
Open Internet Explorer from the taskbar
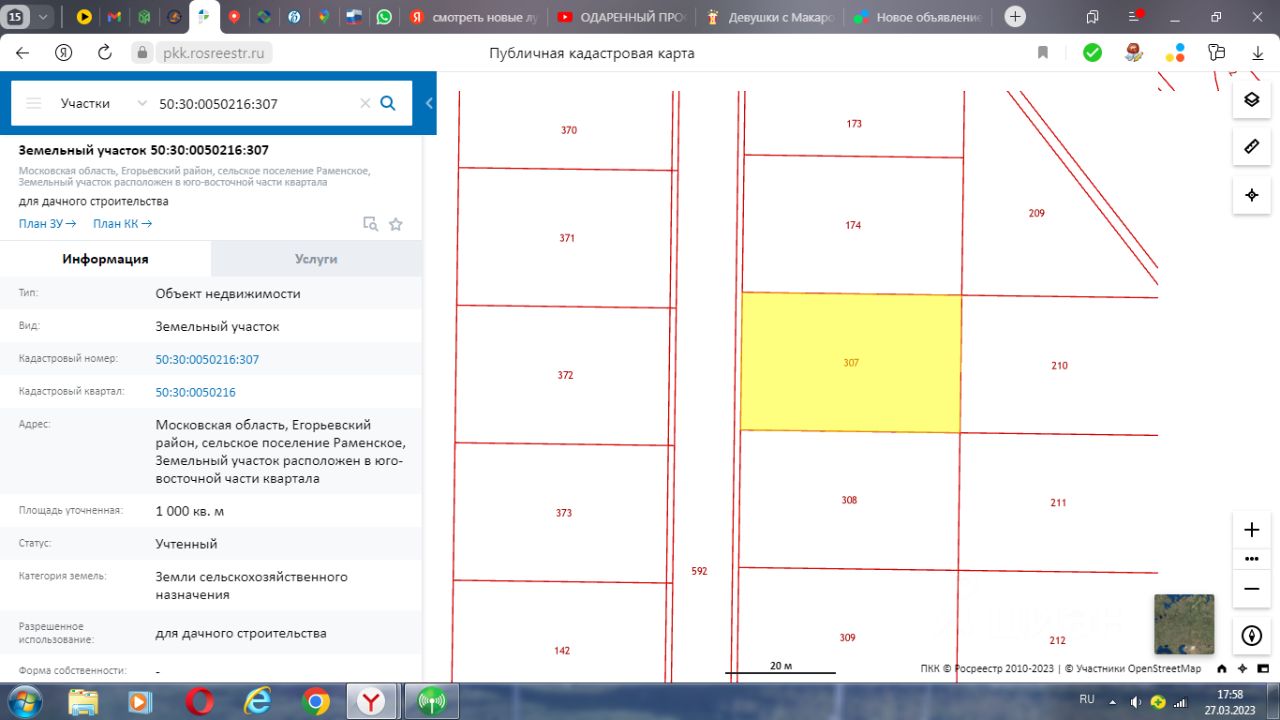pyautogui.click(x=258, y=702)
